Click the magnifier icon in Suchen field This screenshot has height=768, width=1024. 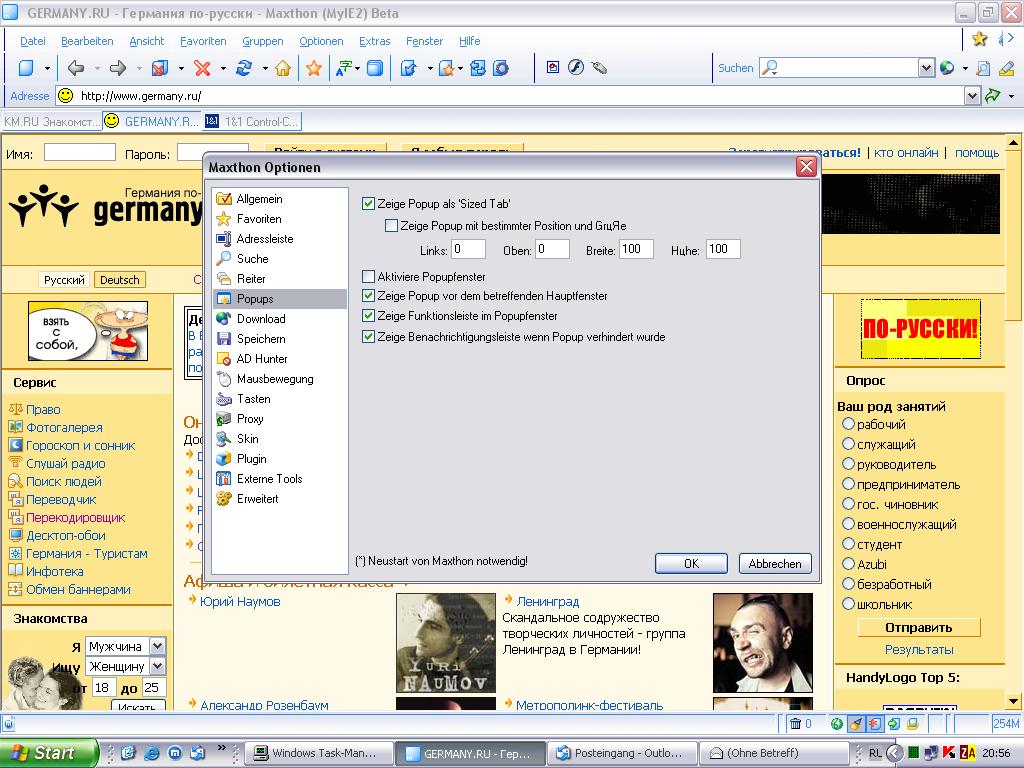click(770, 67)
